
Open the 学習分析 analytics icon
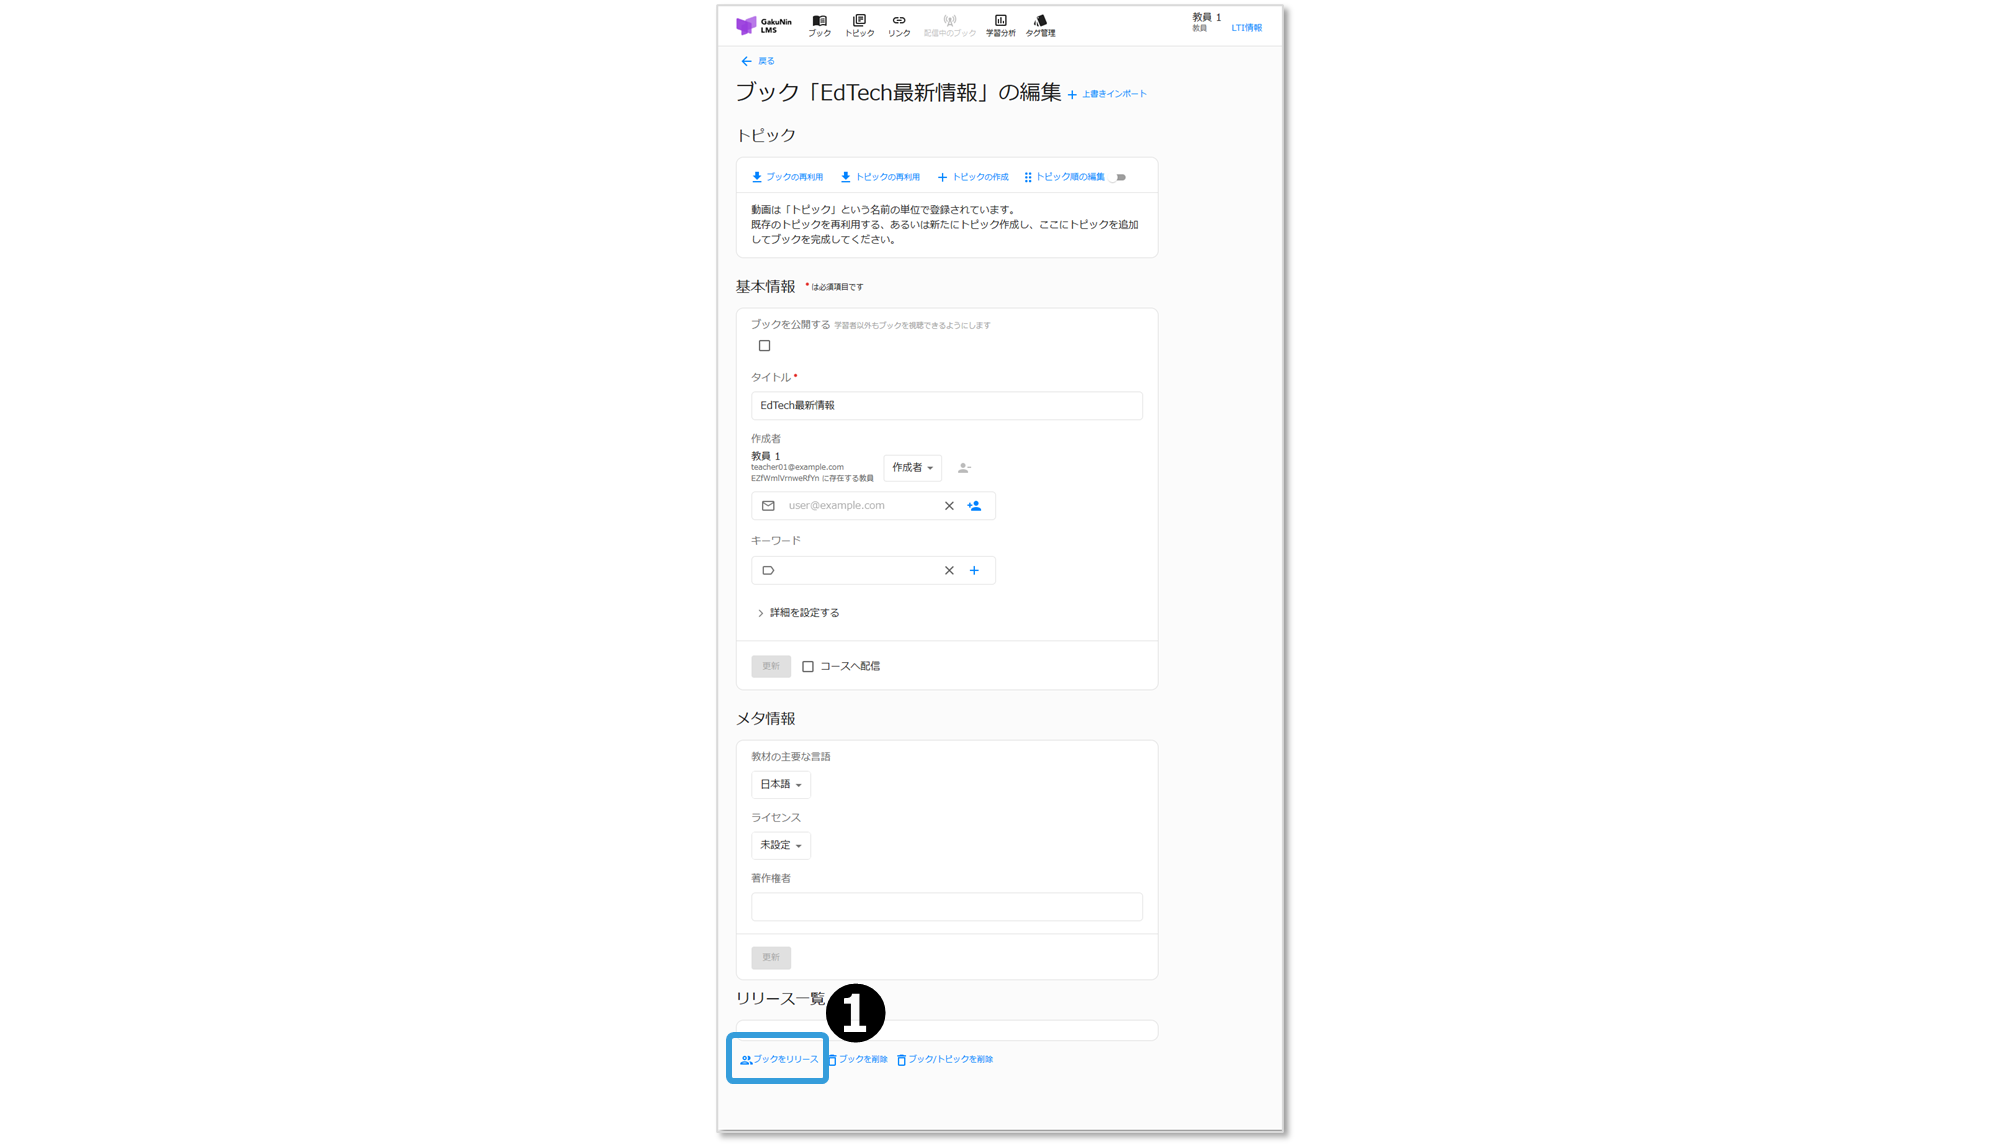pyautogui.click(x=1000, y=21)
